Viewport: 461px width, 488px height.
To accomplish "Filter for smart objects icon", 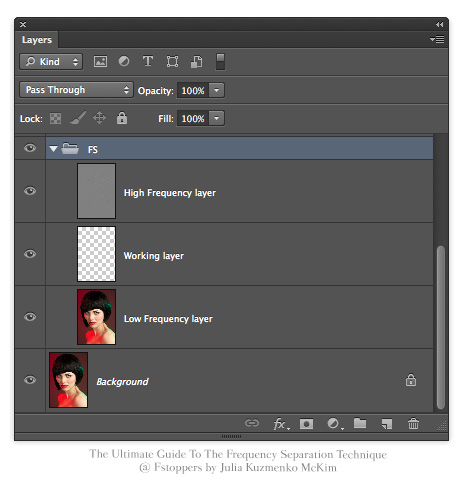I will (197, 62).
